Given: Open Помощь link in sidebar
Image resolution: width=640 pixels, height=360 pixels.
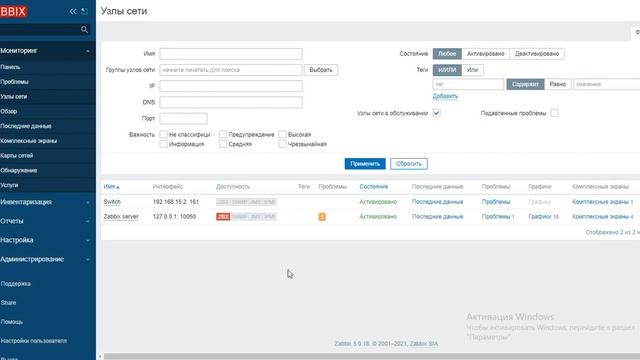Looking at the screenshot, I should [x=12, y=322].
